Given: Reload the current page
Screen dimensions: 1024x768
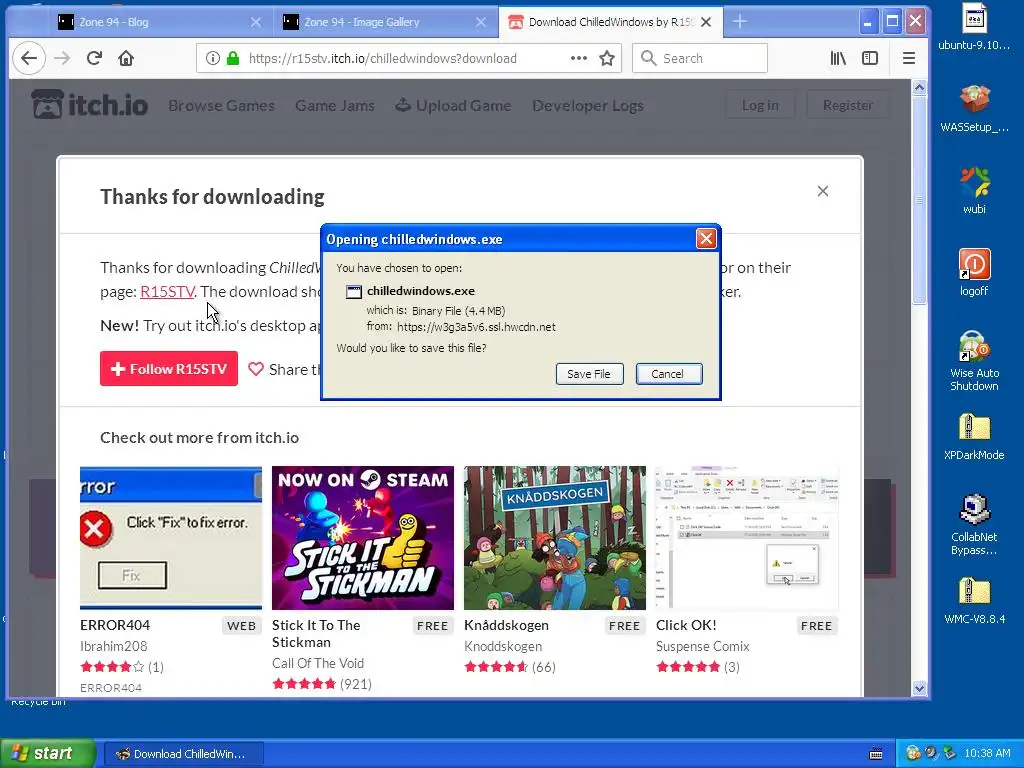Looking at the screenshot, I should 94,58.
